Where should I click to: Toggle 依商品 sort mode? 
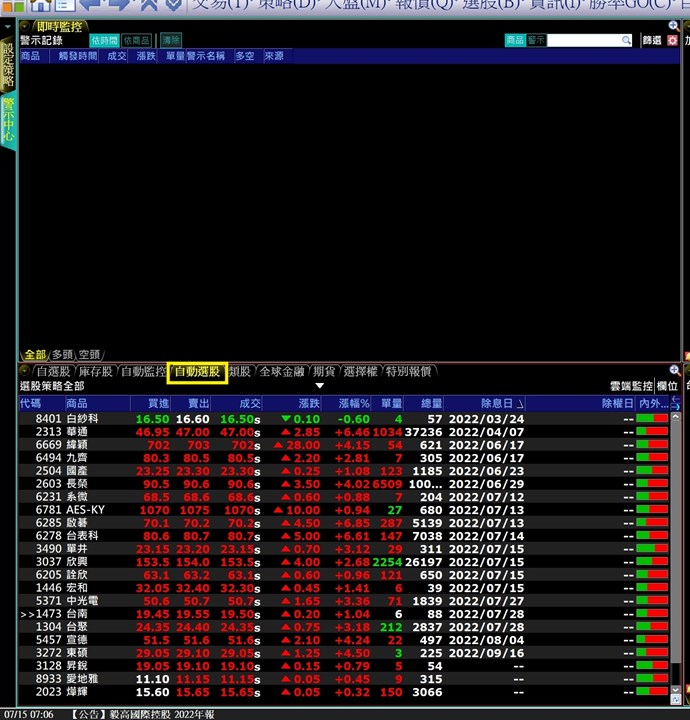click(136, 40)
